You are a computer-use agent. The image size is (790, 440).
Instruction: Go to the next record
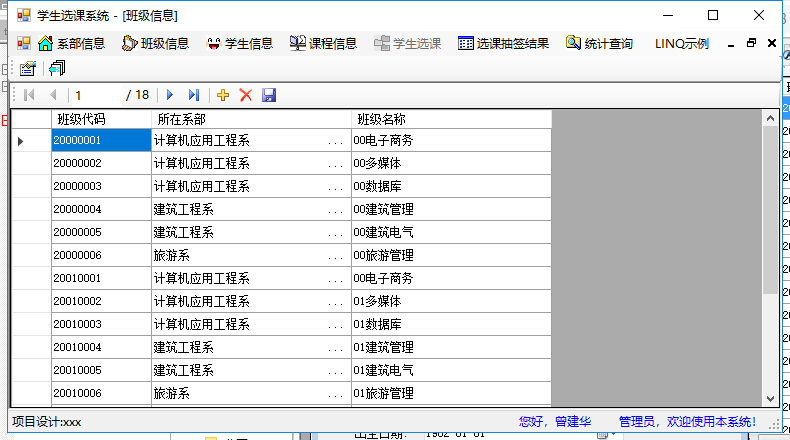tap(170, 95)
